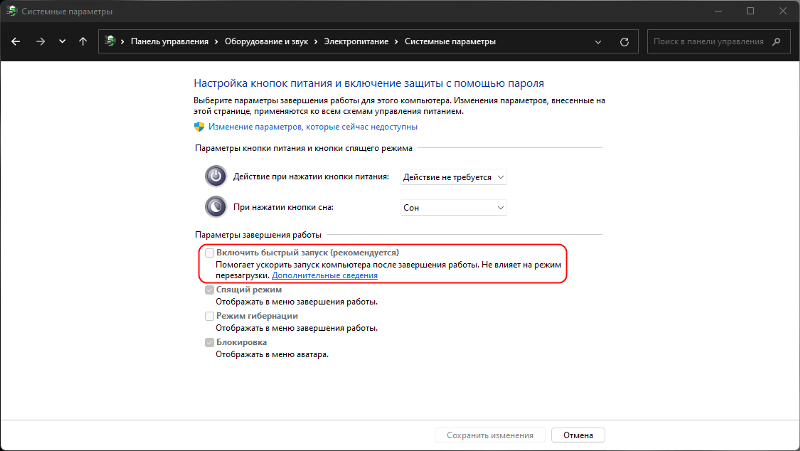
Task: Toggle the Блокировка checkbox
Action: tap(209, 342)
